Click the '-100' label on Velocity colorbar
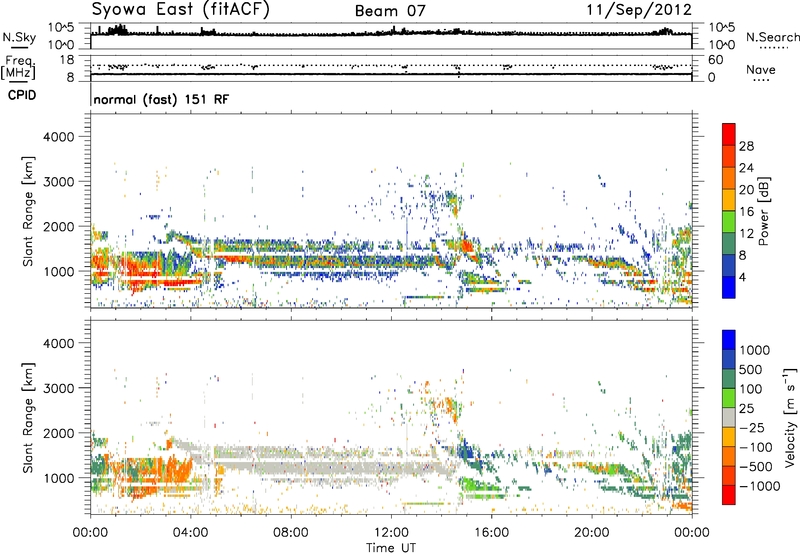 [x=756, y=447]
